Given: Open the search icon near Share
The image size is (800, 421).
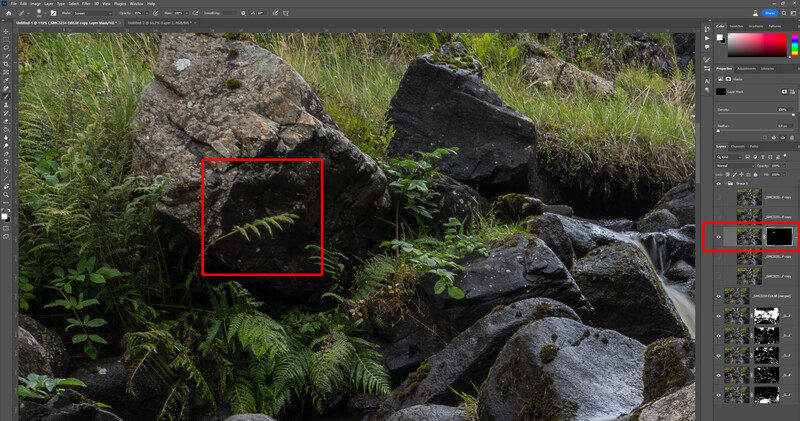Looking at the screenshot, I should [x=784, y=13].
